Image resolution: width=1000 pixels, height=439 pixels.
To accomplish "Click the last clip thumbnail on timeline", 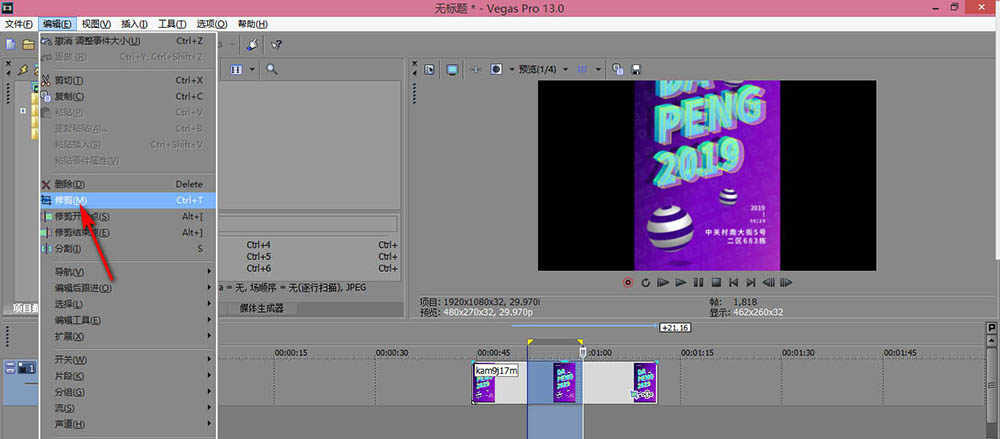I will [645, 383].
